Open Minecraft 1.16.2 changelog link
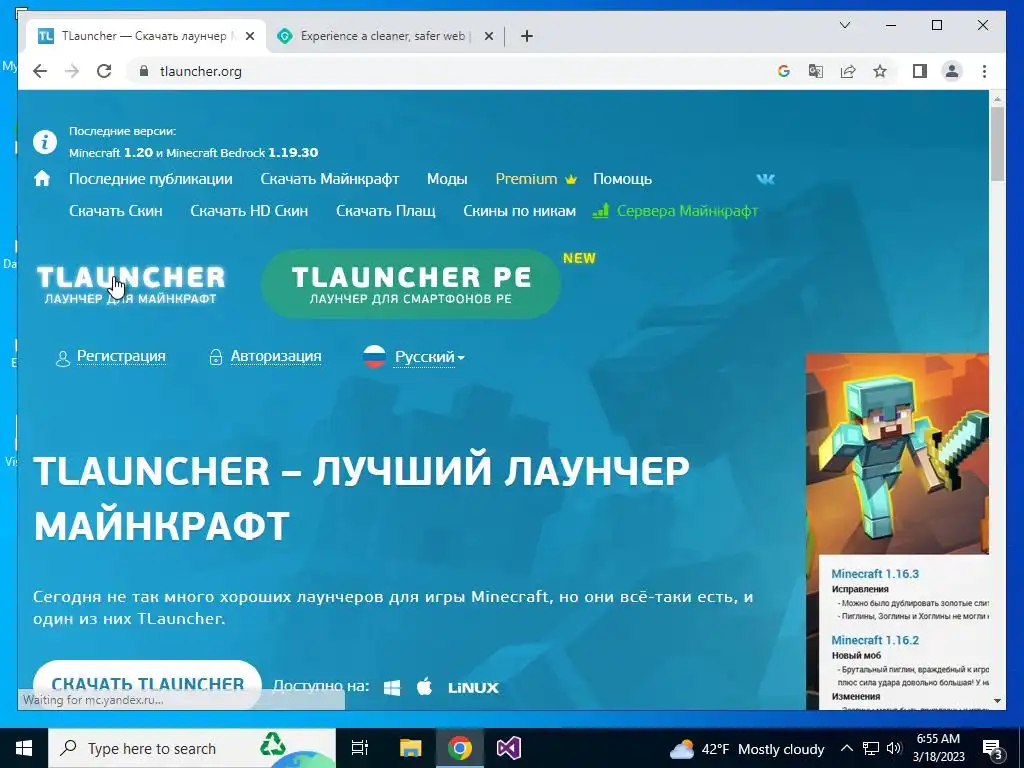Image resolution: width=1024 pixels, height=768 pixels. point(875,640)
